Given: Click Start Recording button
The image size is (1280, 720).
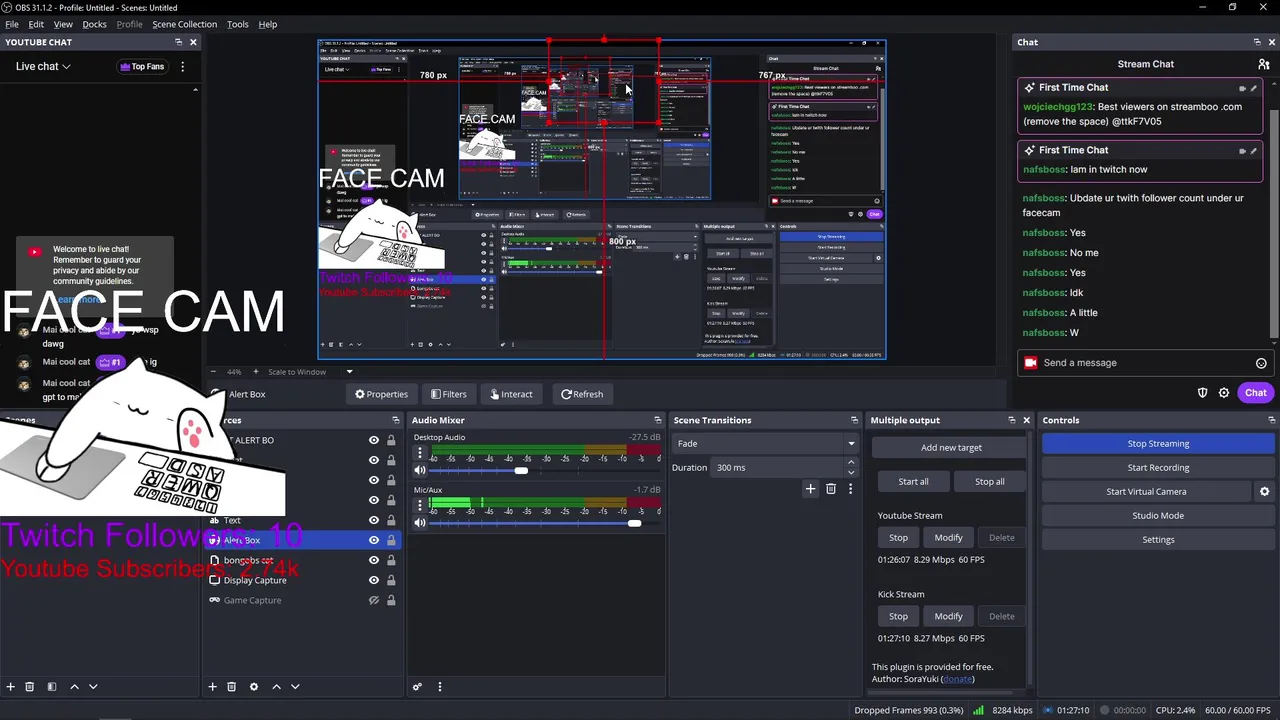Looking at the screenshot, I should [x=1158, y=468].
